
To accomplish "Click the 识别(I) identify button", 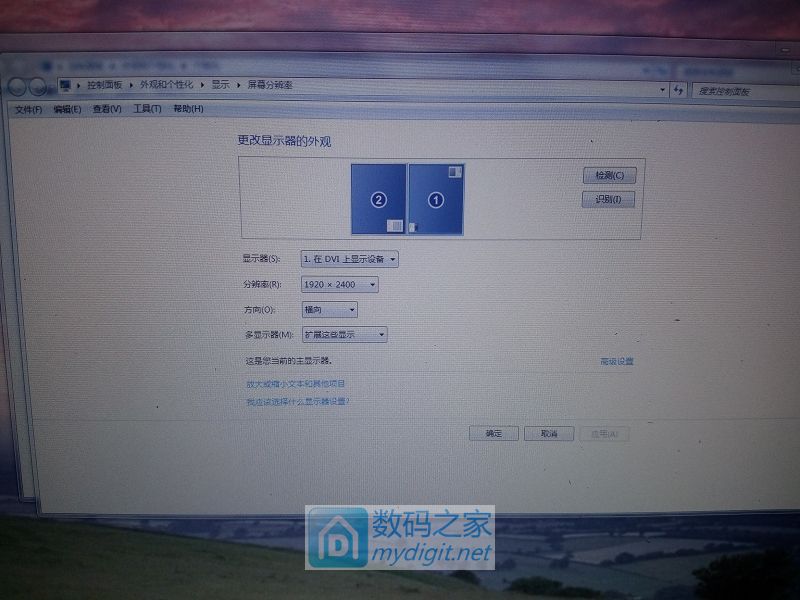I will 607,199.
